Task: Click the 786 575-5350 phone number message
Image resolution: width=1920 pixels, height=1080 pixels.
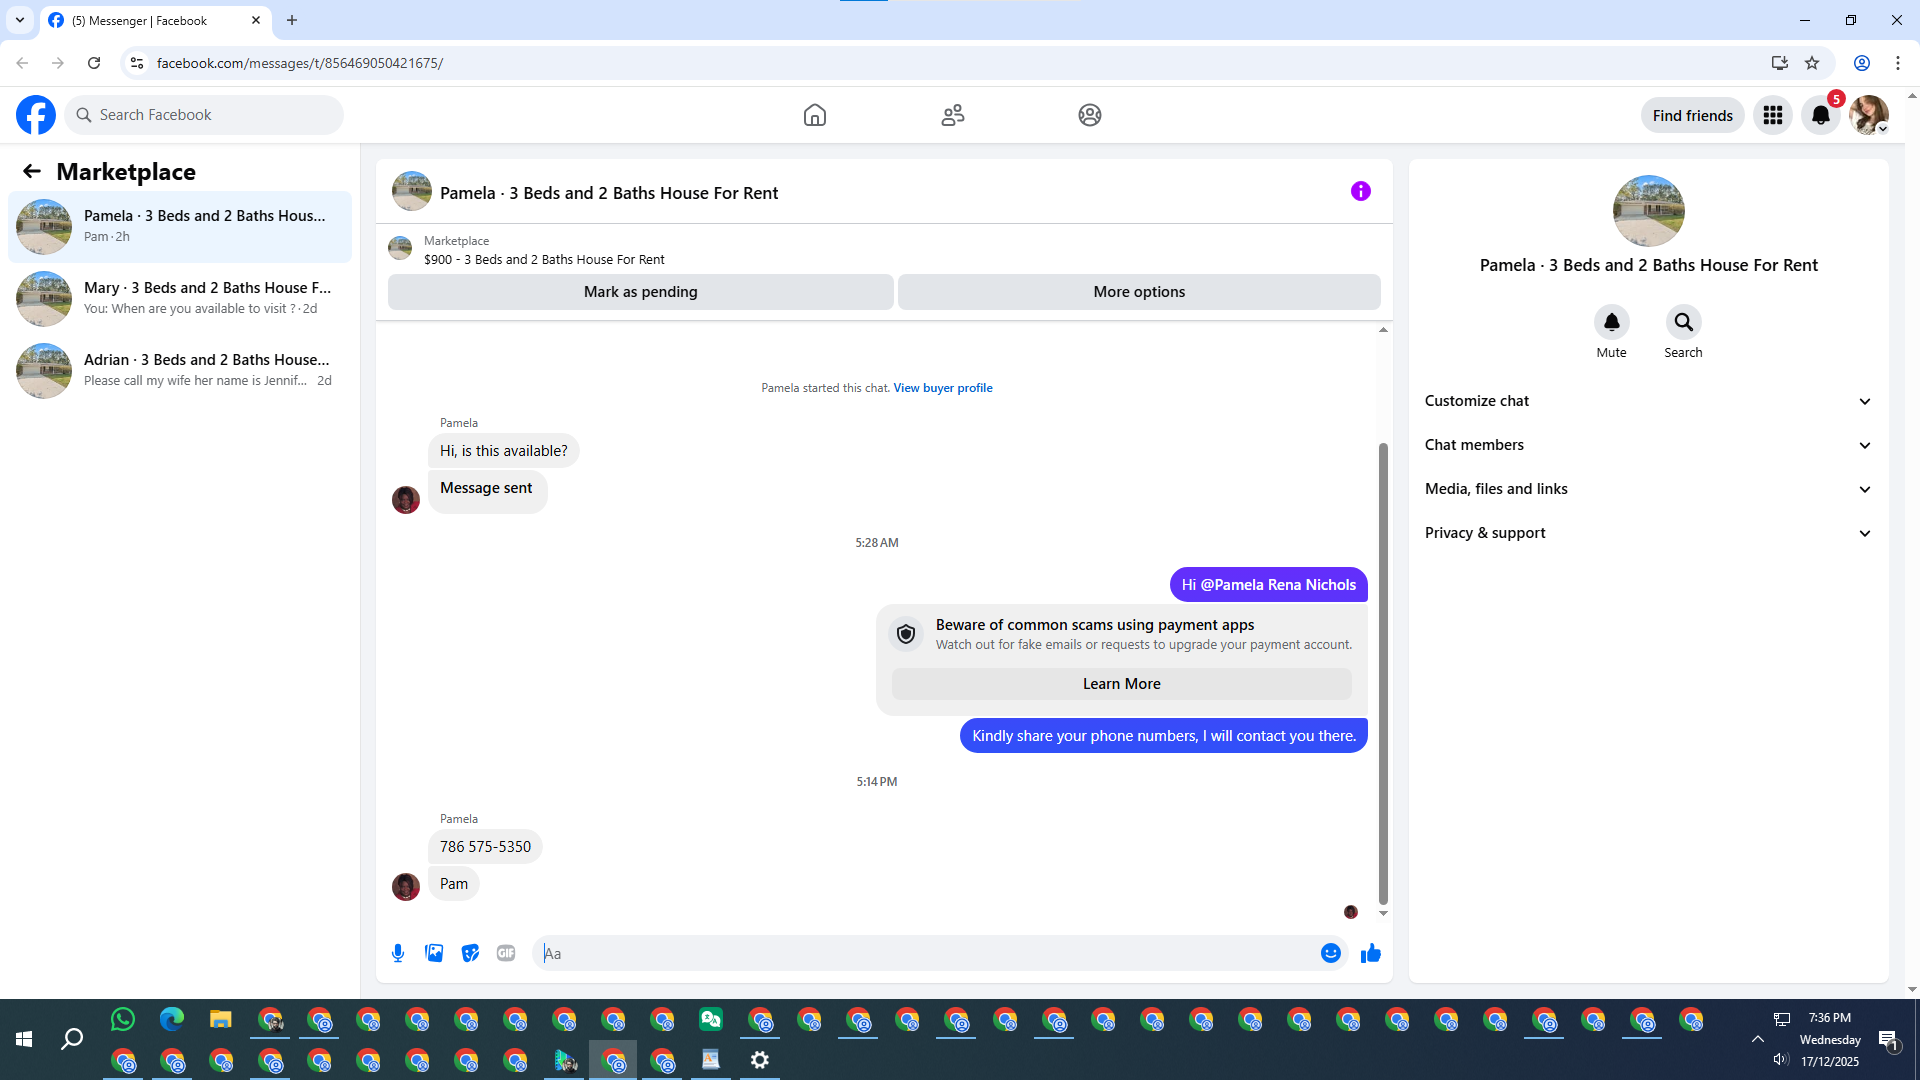Action: coord(485,847)
